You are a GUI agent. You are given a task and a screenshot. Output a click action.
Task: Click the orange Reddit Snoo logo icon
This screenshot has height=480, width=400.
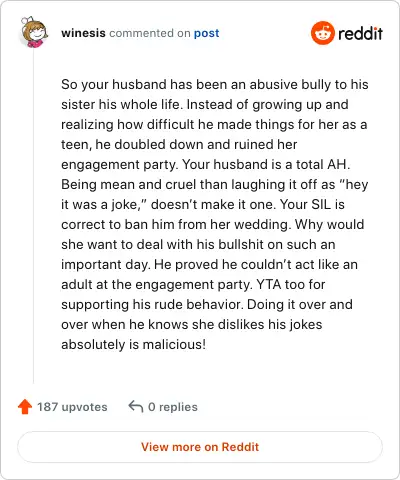322,33
